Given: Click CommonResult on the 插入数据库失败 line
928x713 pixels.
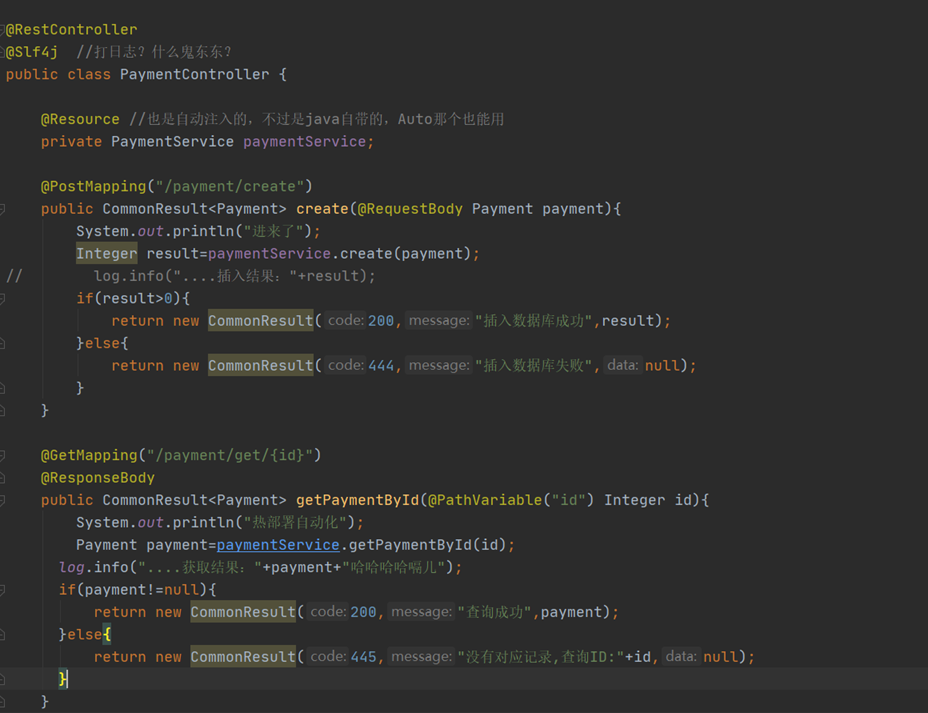Looking at the screenshot, I should click(x=260, y=366).
